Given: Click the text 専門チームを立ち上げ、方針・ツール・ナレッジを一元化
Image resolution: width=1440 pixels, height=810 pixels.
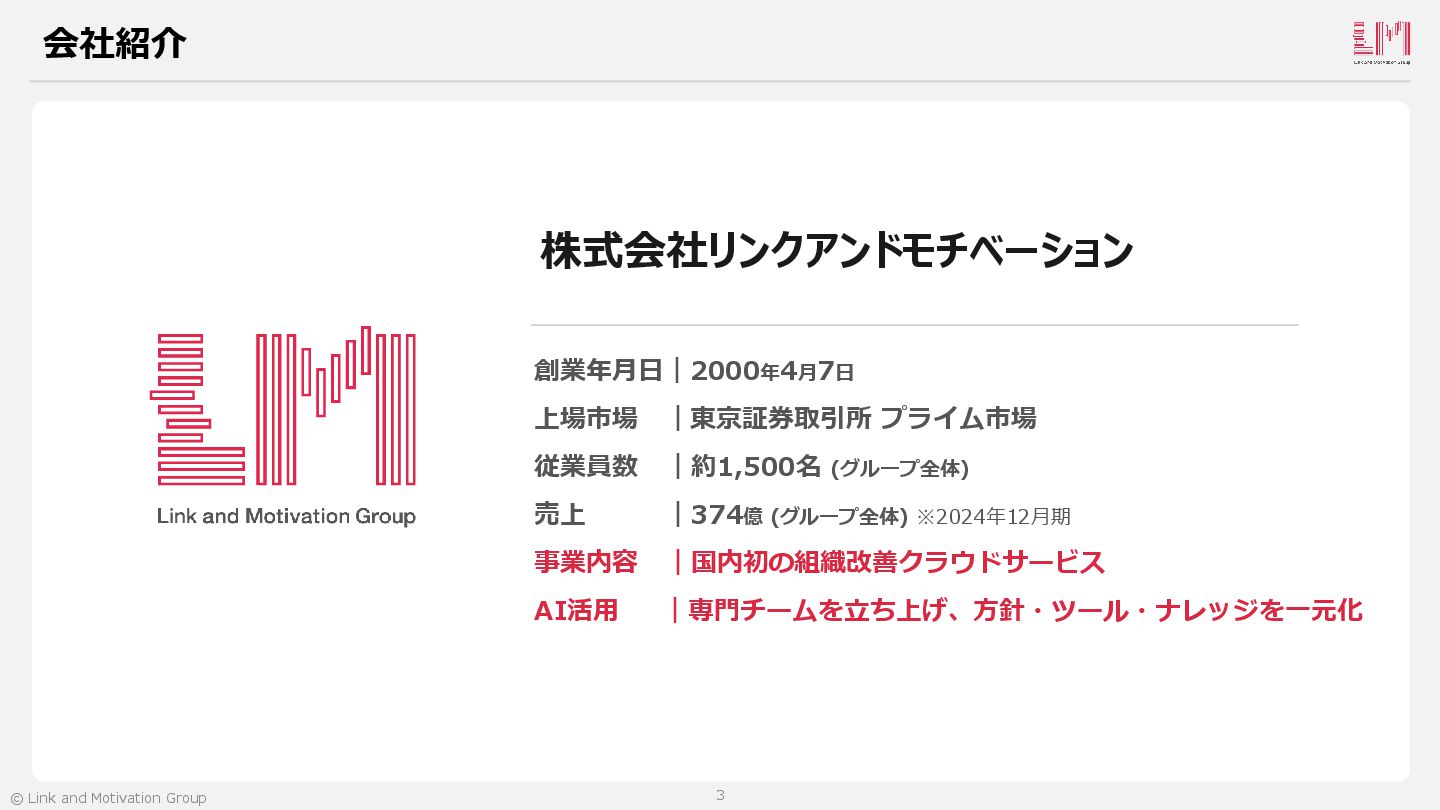Looking at the screenshot, I should (x=1025, y=610).
